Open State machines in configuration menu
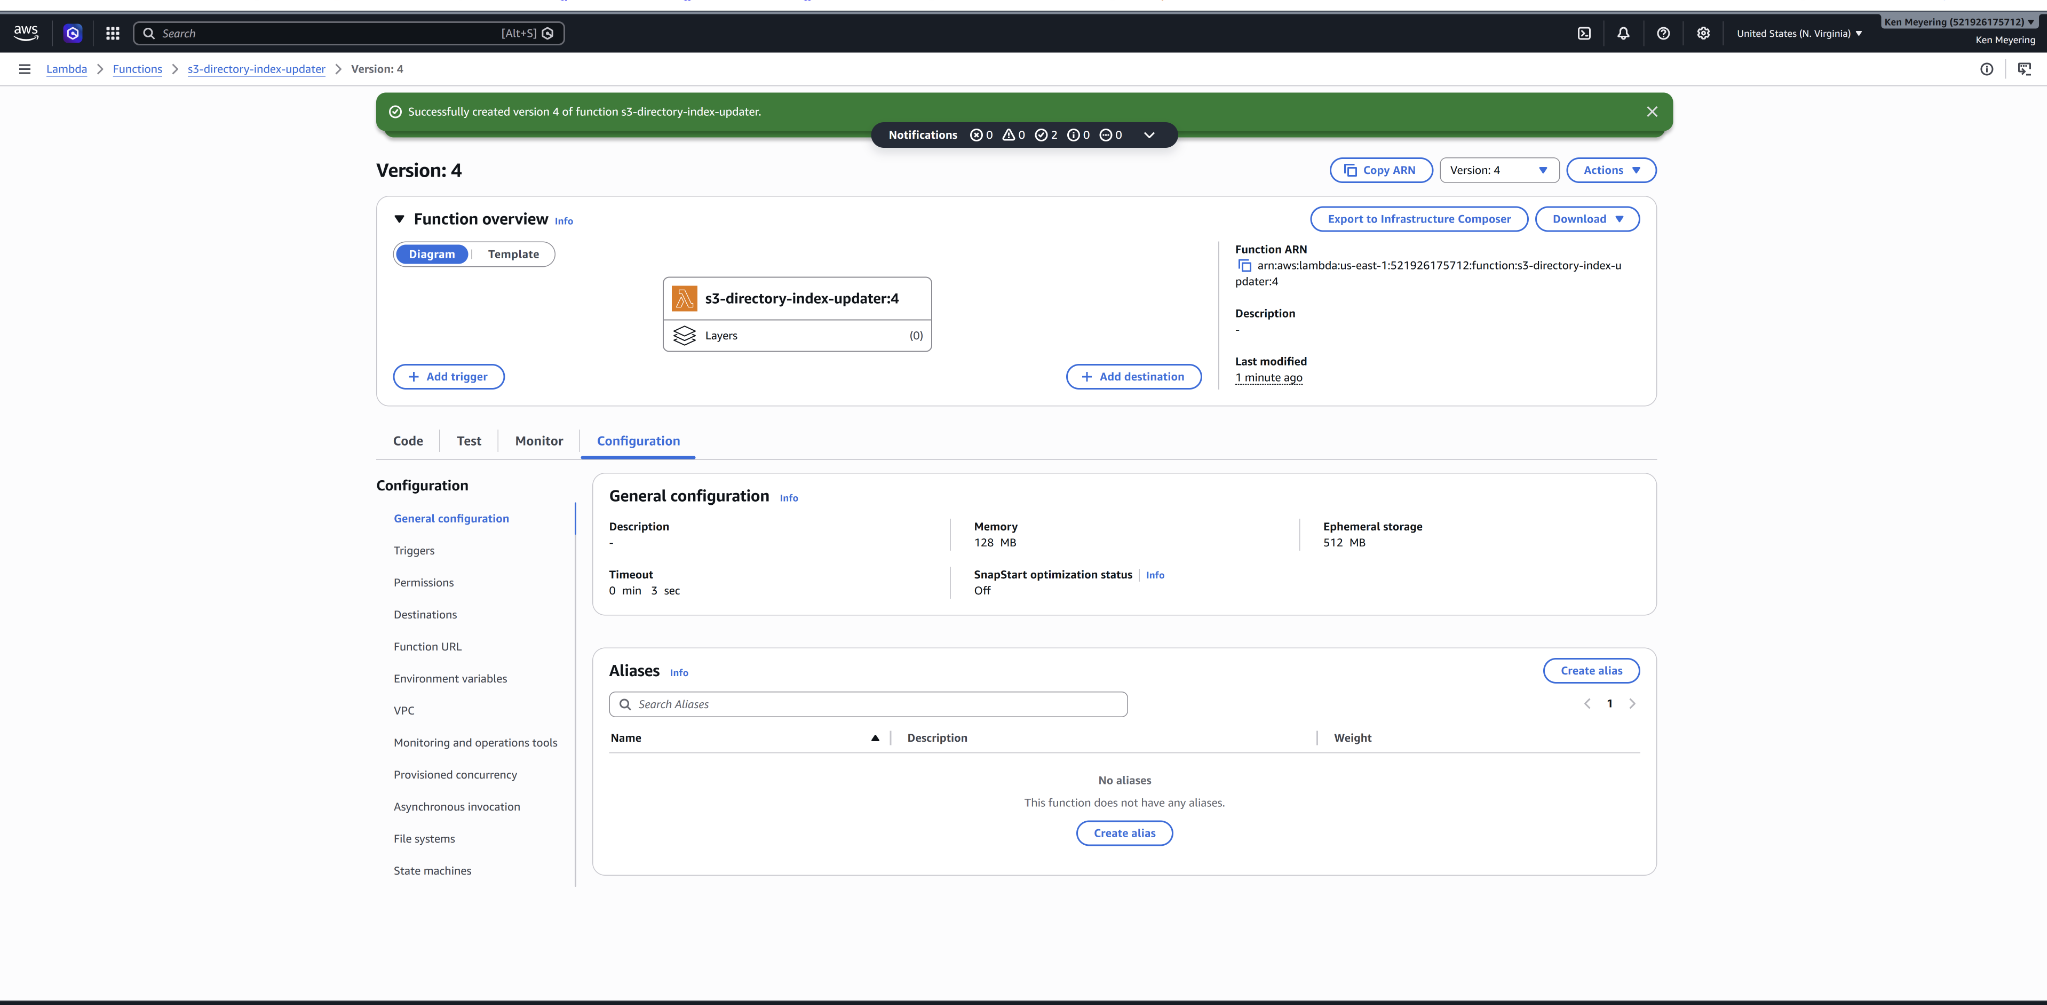Viewport: 2047px width, 1005px height. [x=432, y=871]
